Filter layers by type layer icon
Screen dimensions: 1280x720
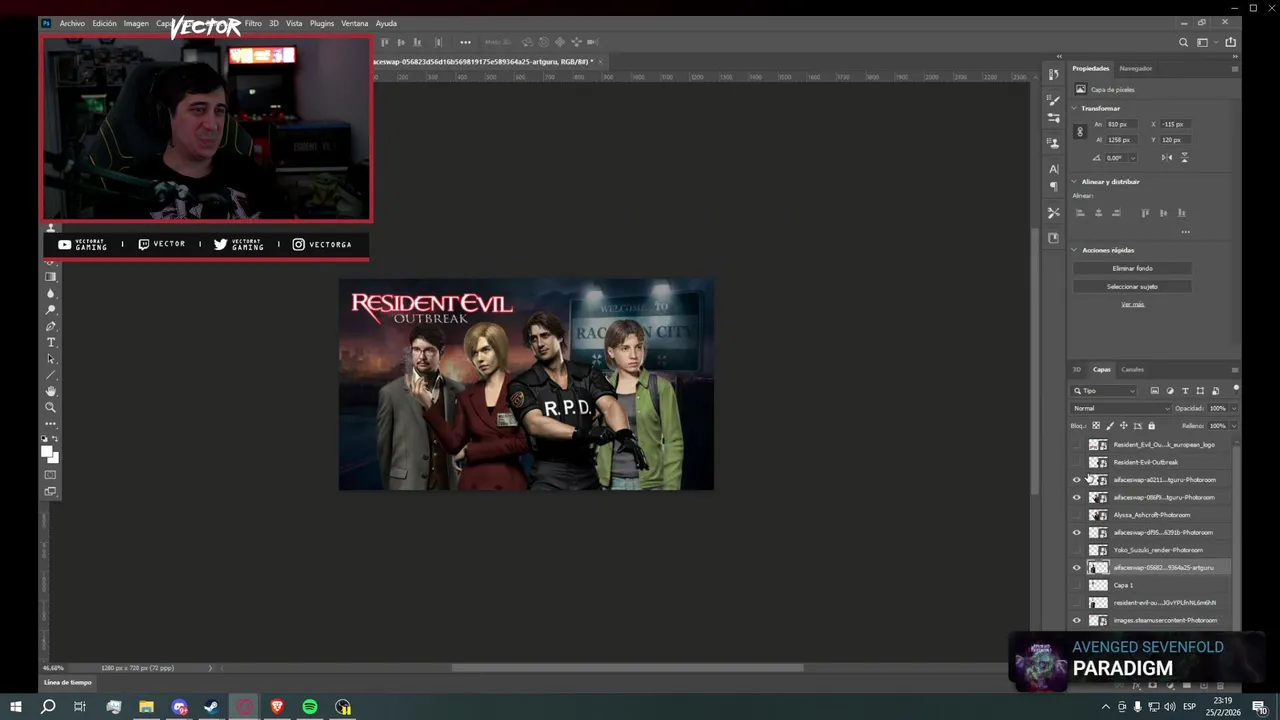point(1185,391)
